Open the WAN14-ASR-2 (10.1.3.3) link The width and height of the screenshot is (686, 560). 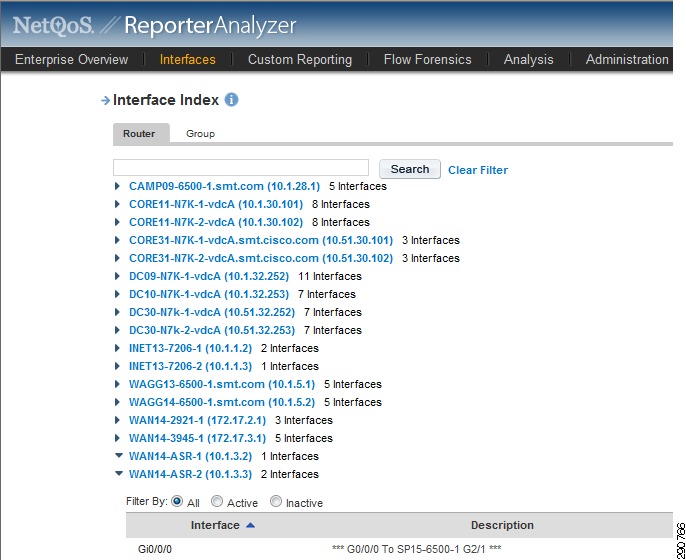(x=190, y=474)
